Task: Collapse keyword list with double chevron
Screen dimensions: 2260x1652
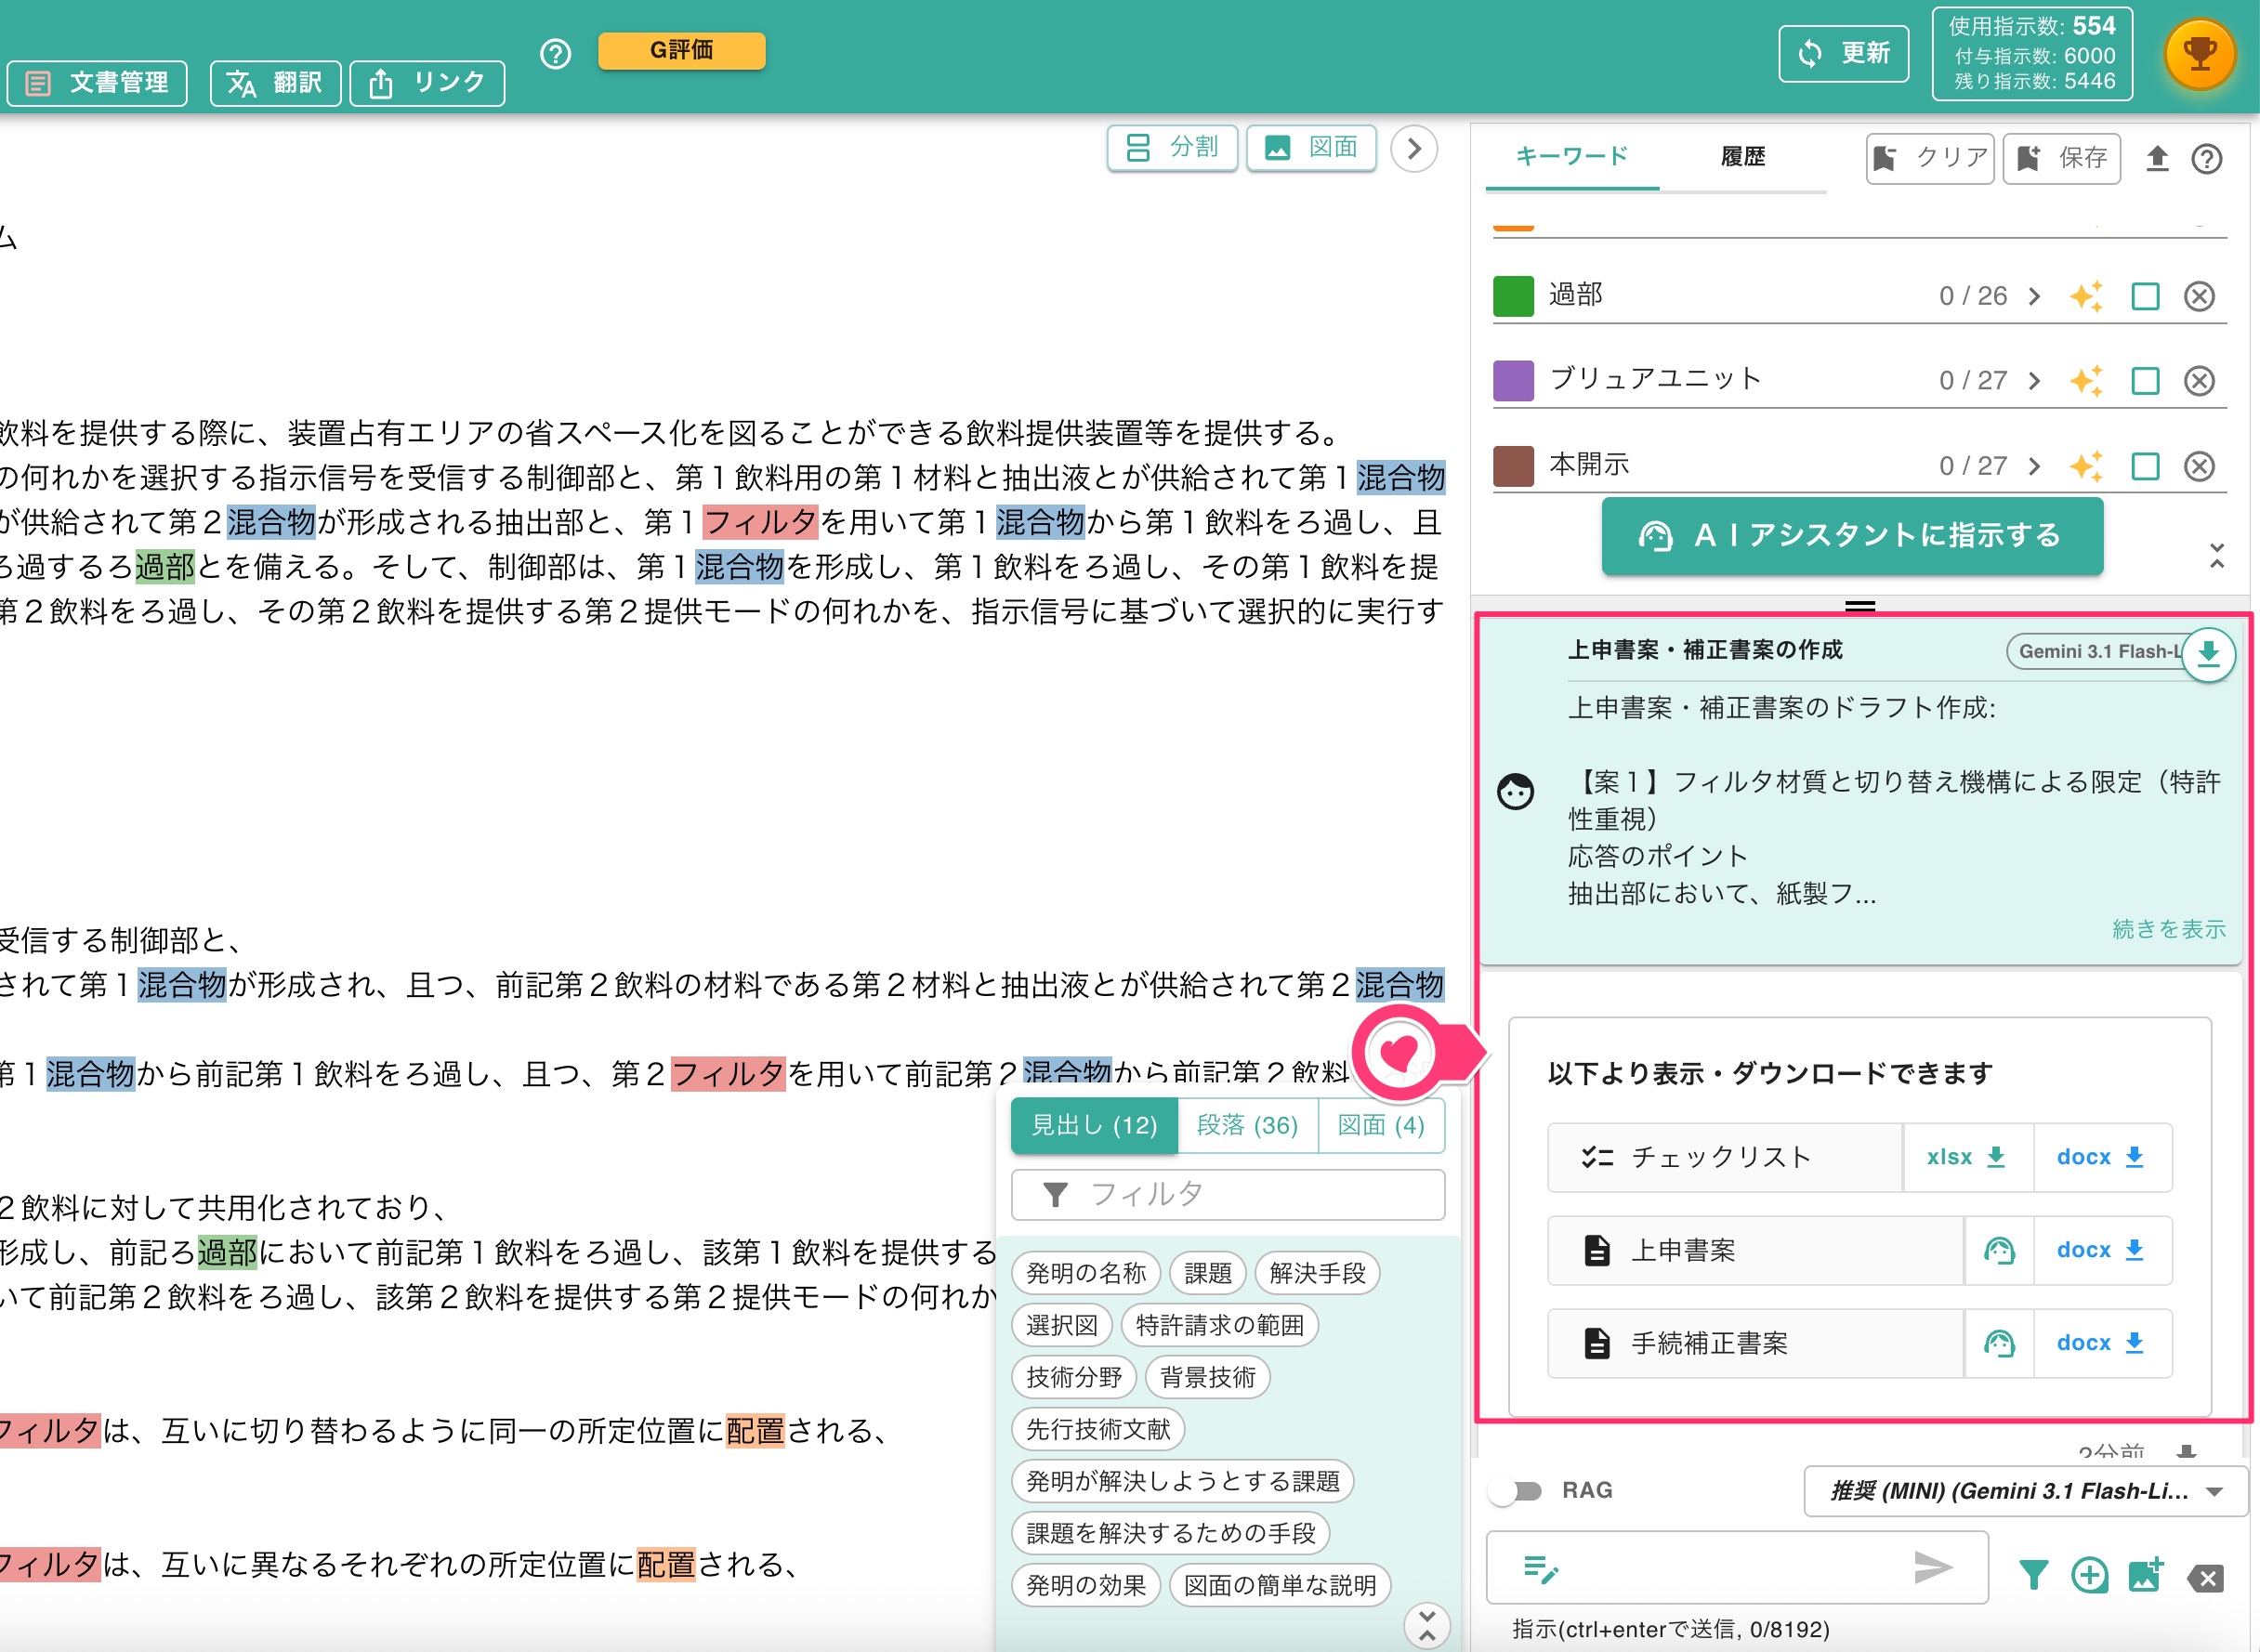Action: click(2217, 556)
